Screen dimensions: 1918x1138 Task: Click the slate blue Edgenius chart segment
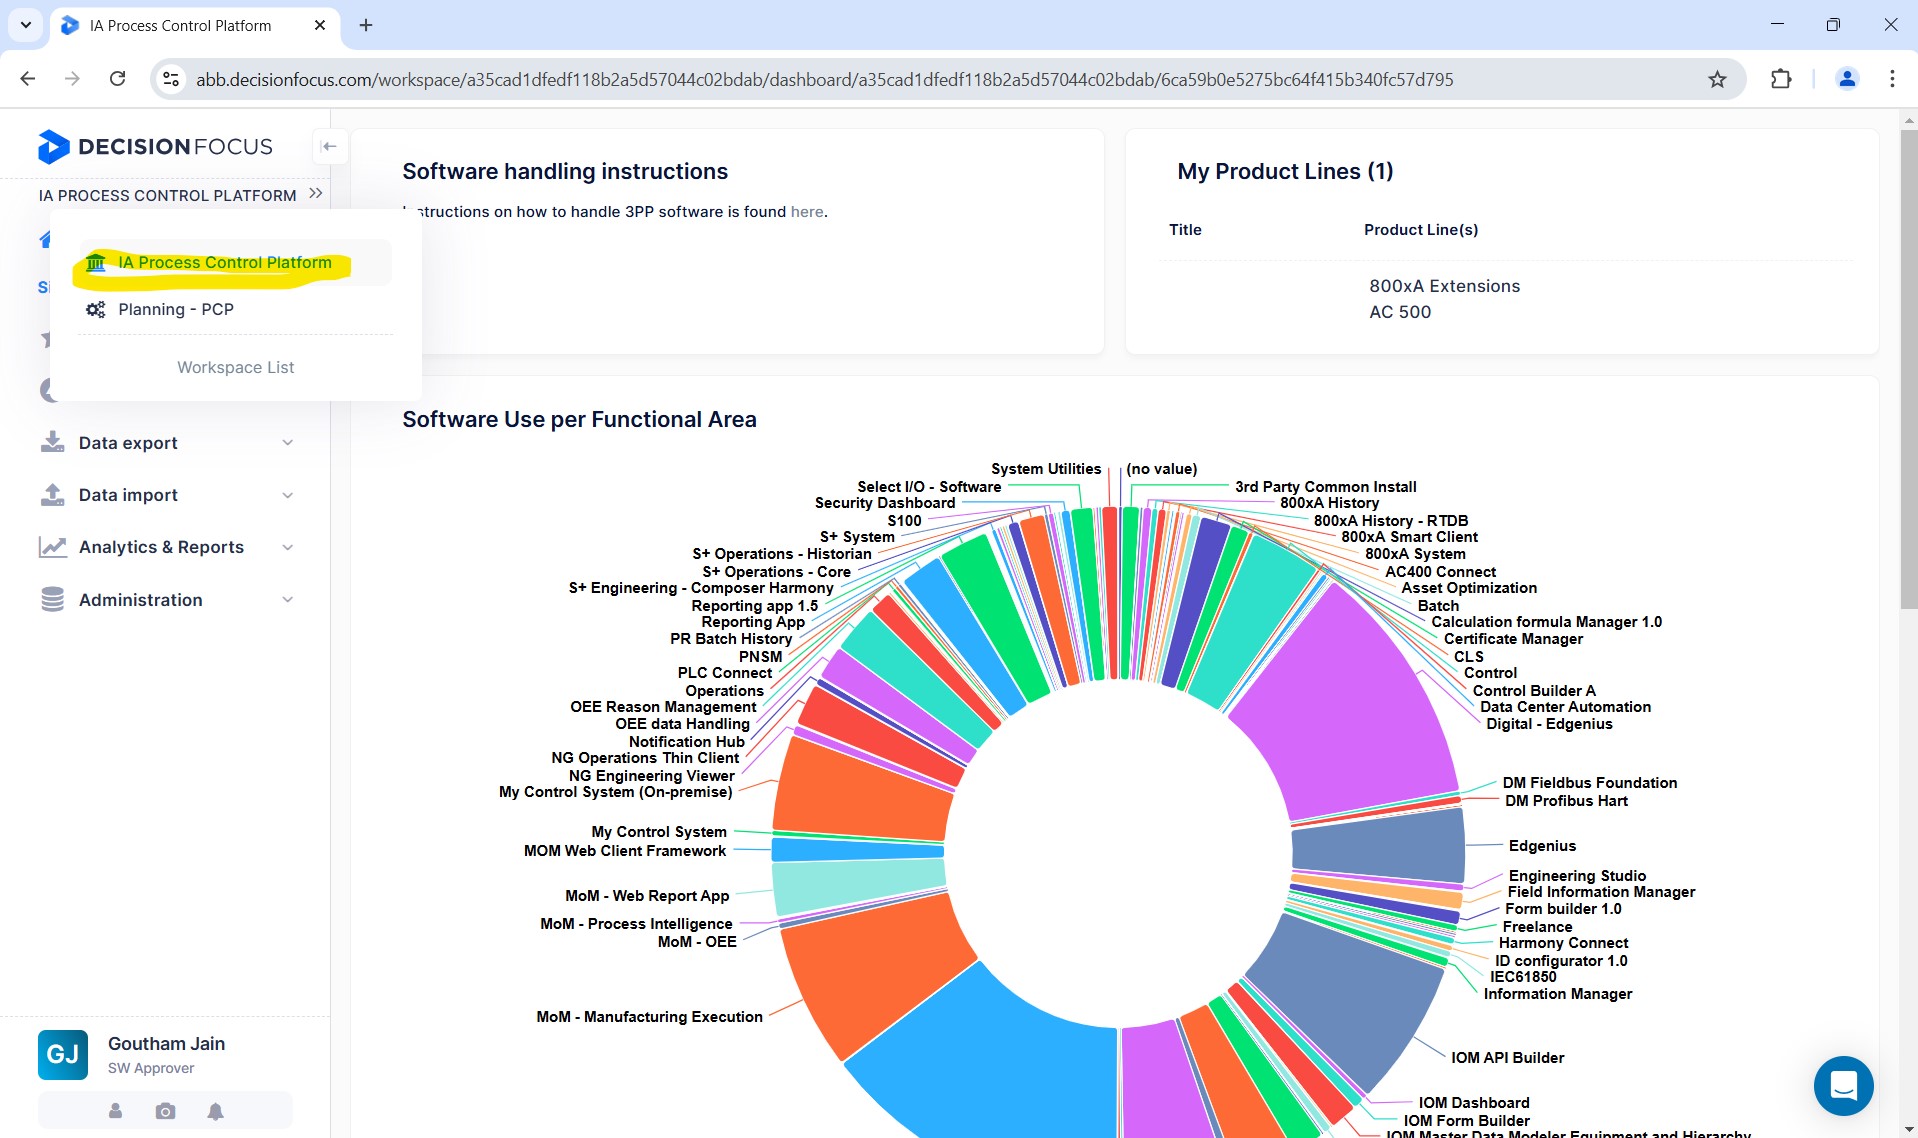click(1380, 846)
